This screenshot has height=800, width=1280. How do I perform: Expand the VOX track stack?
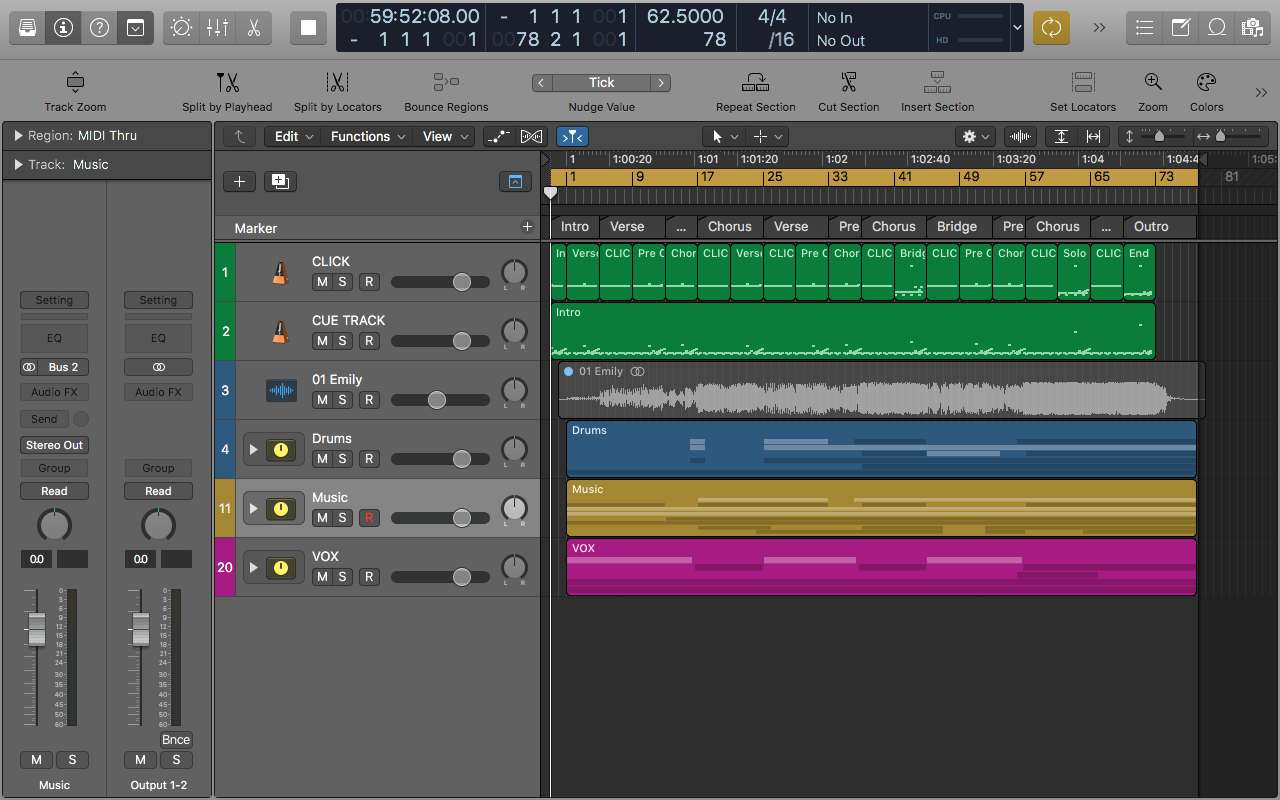click(x=254, y=568)
